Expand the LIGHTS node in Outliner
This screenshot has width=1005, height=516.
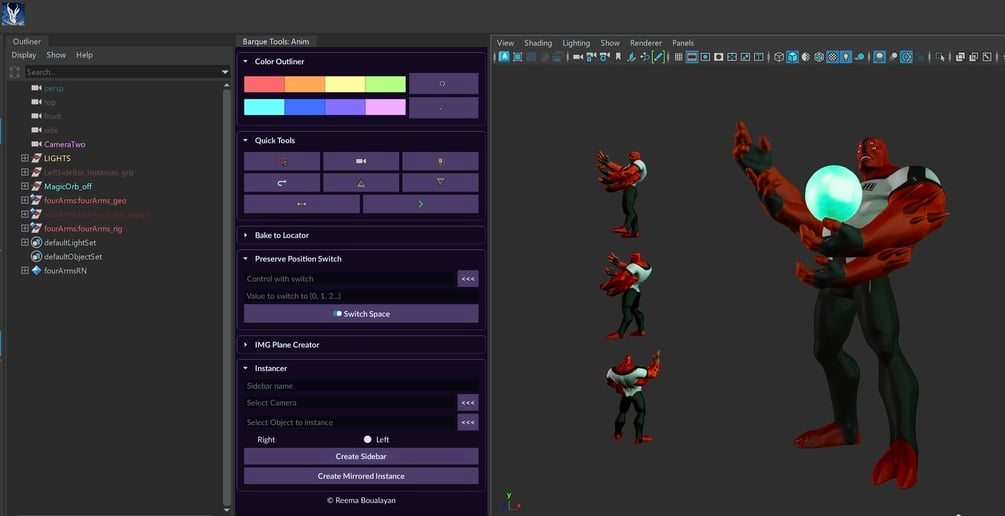pos(24,158)
